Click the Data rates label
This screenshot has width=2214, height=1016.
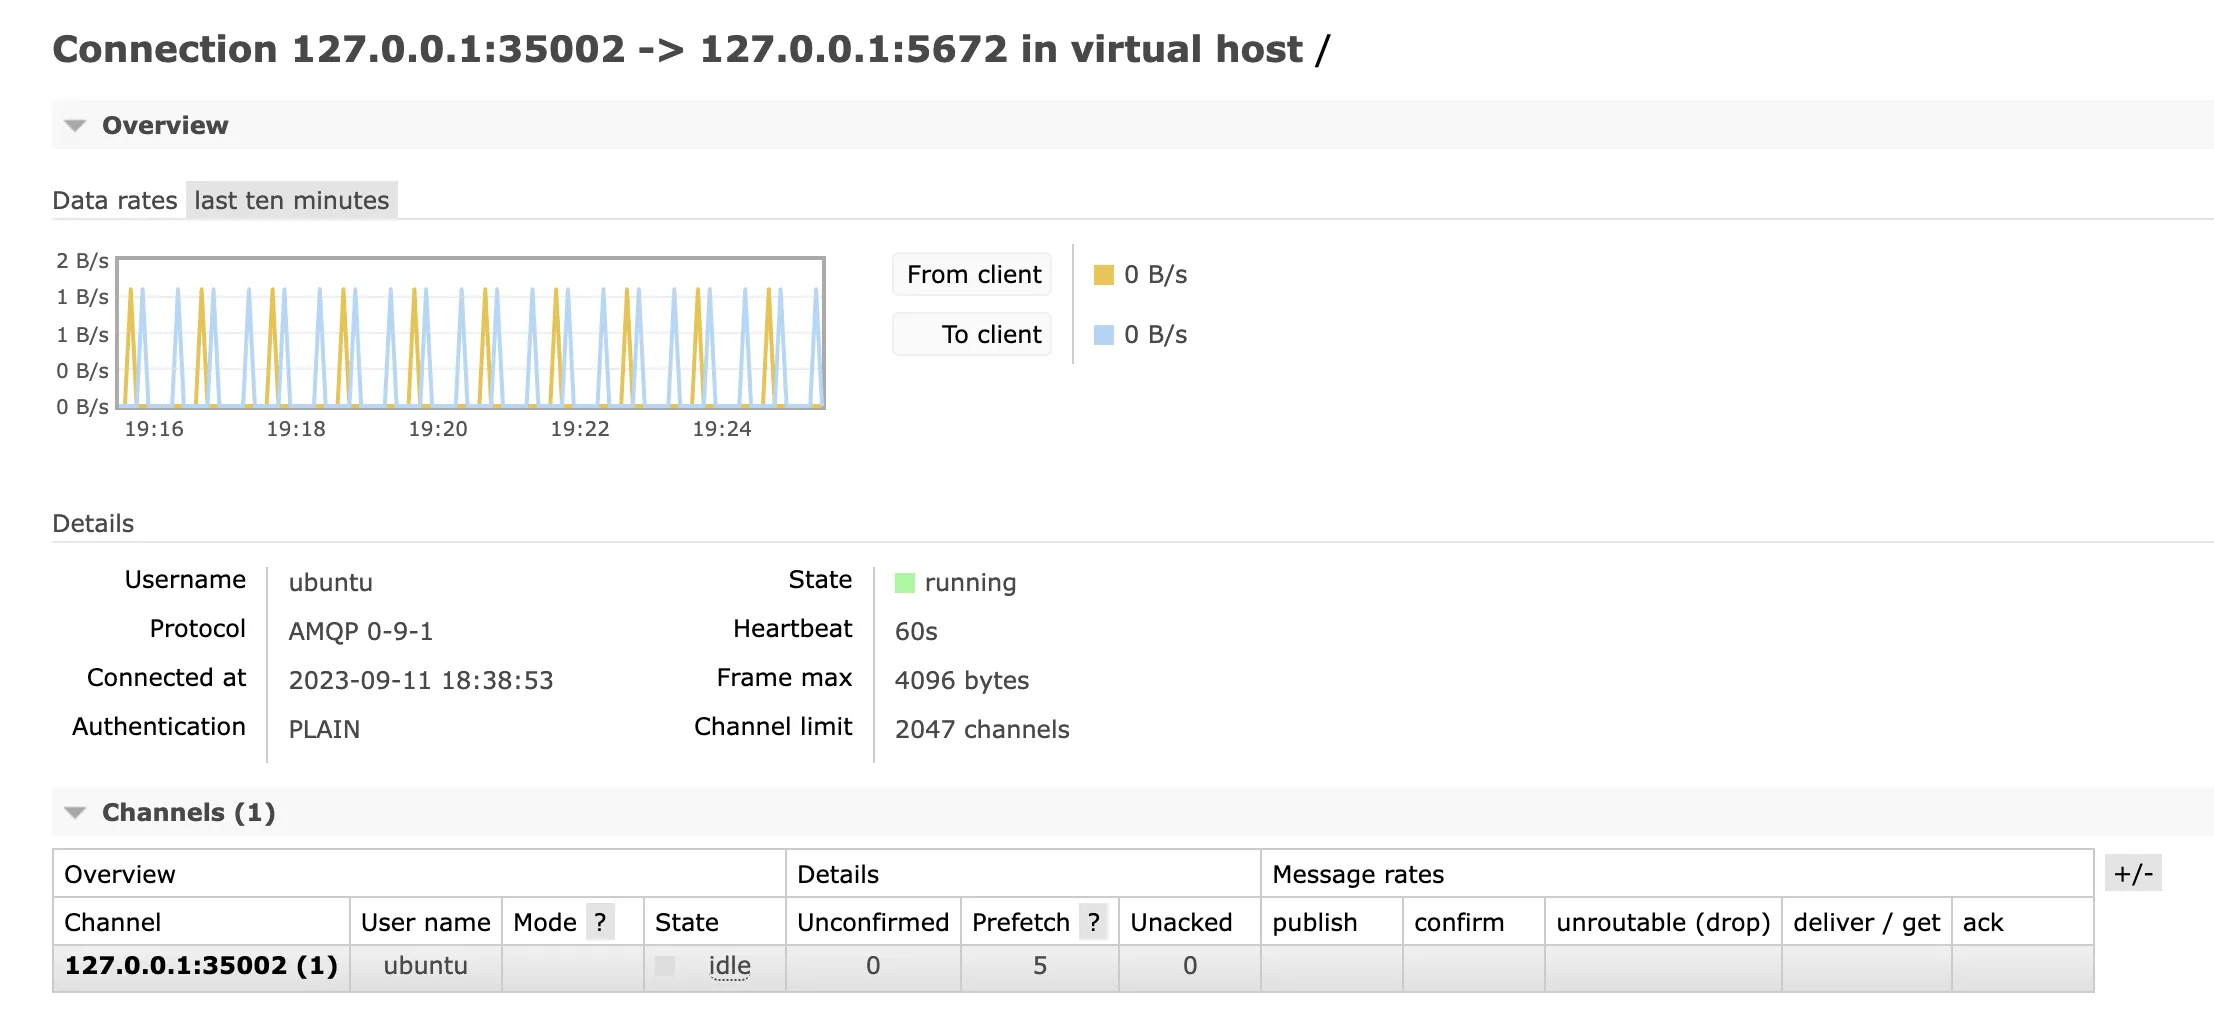pyautogui.click(x=115, y=201)
